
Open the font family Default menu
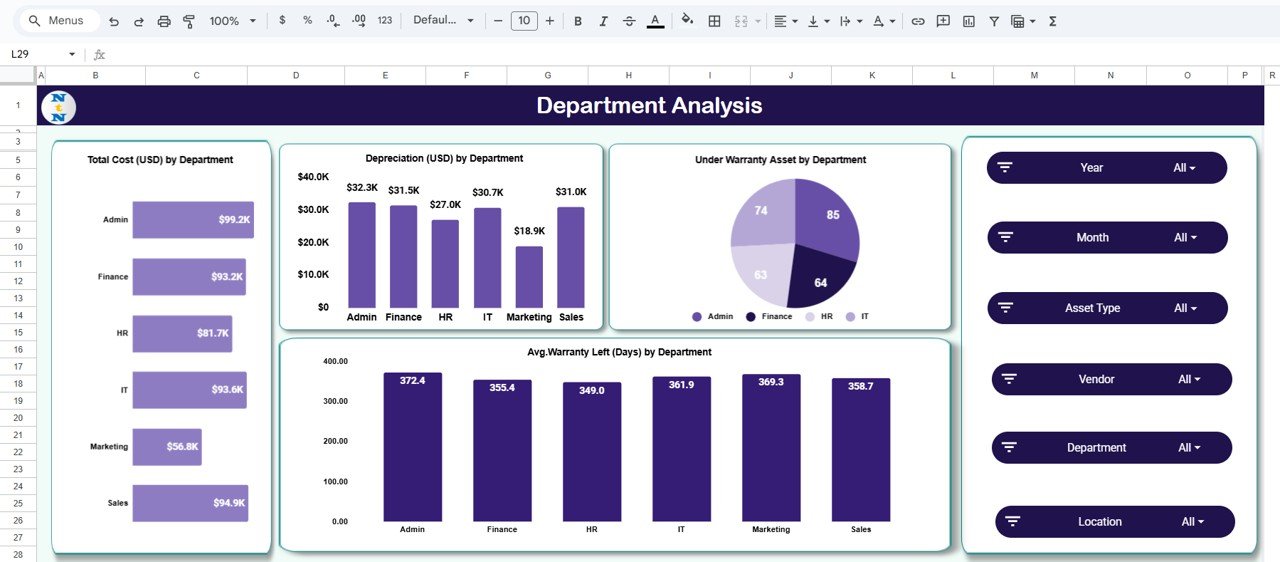point(443,21)
